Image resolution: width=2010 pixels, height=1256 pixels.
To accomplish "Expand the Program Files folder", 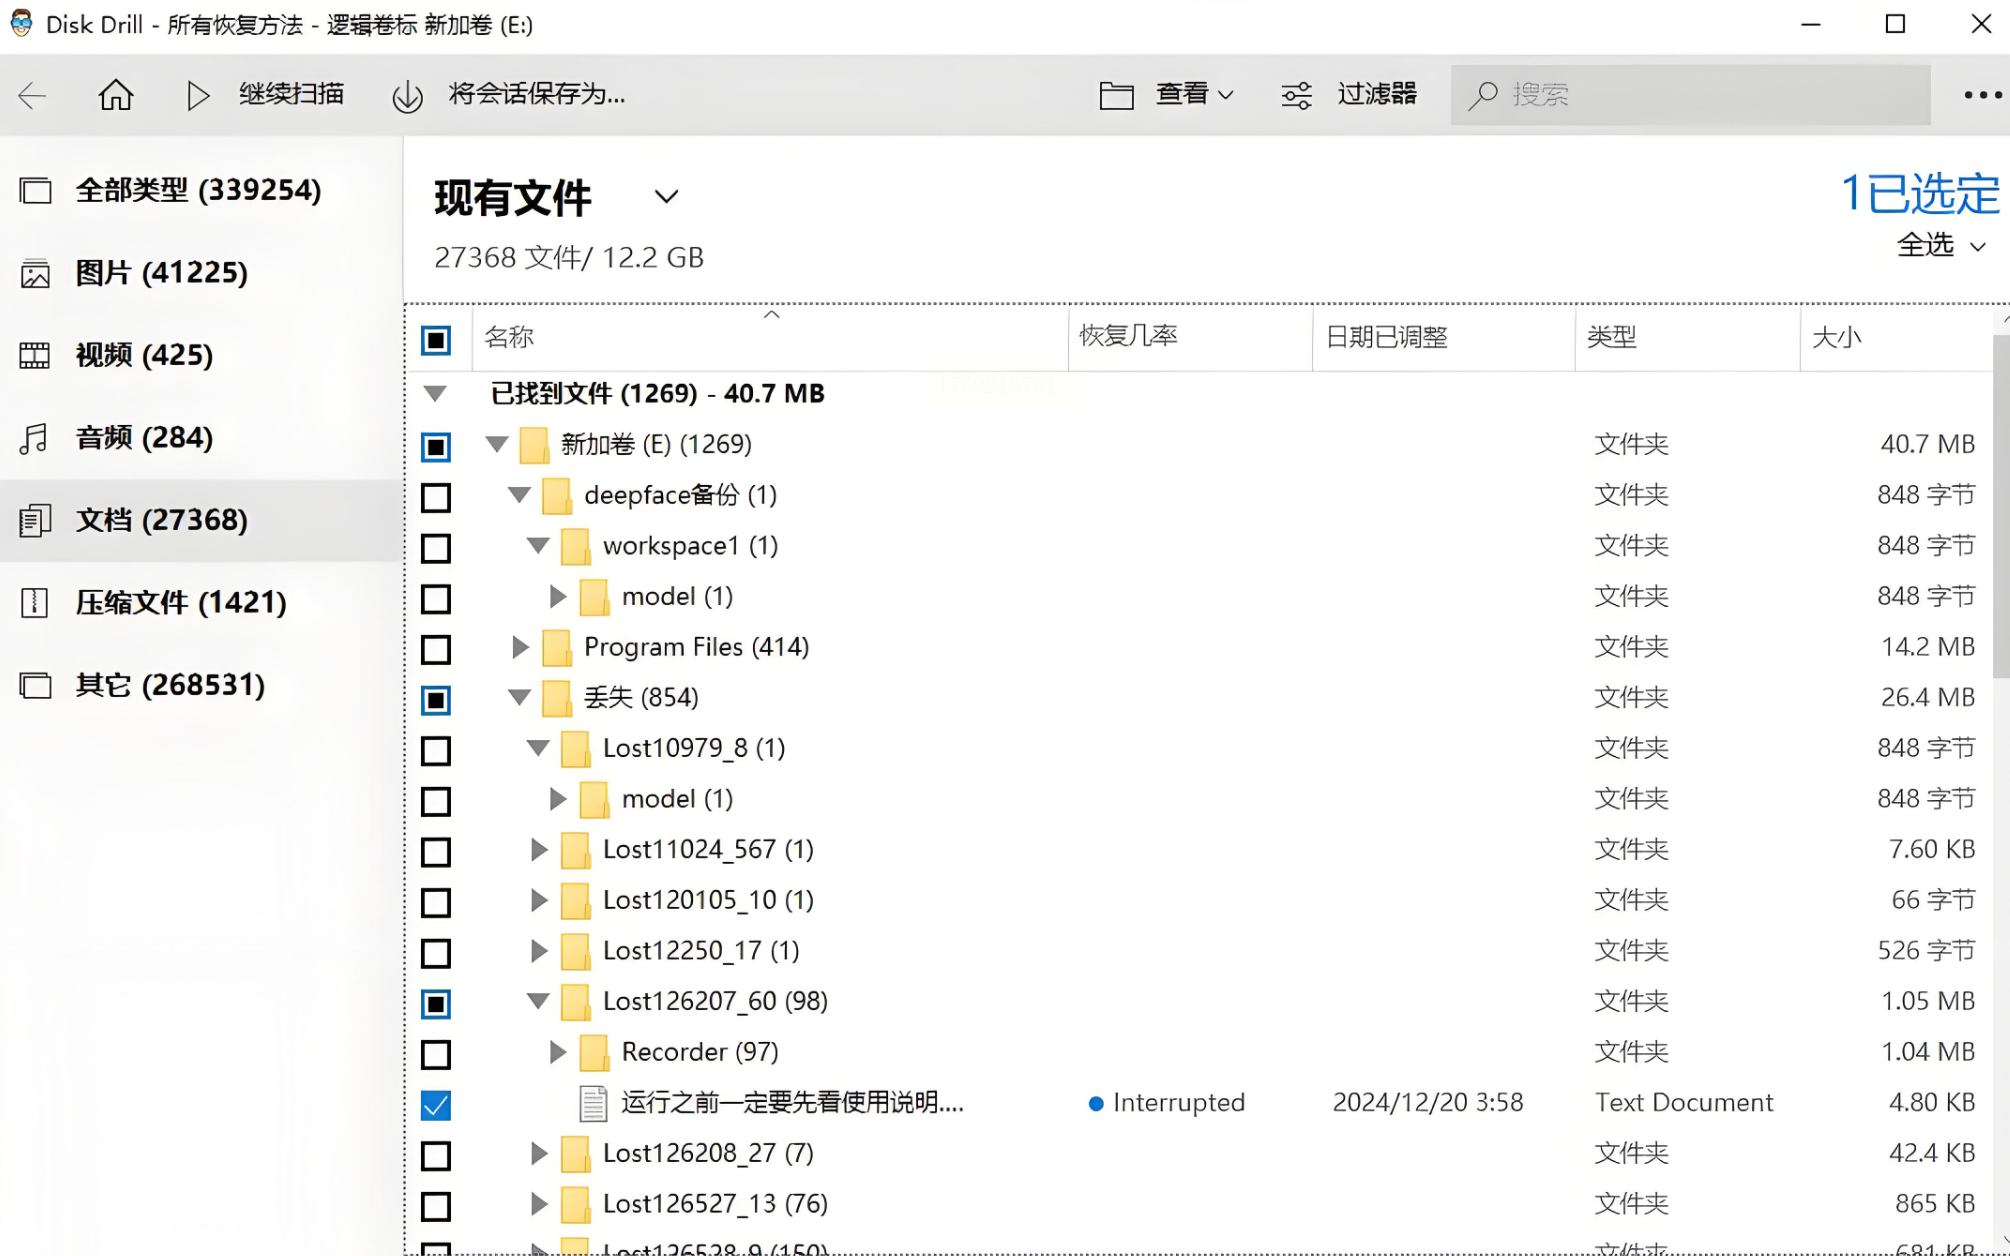I will point(519,647).
